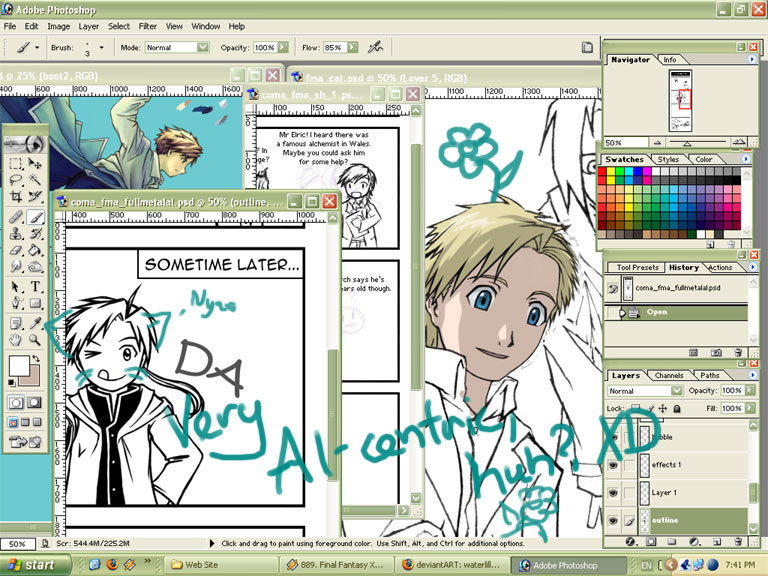Image resolution: width=768 pixels, height=576 pixels.
Task: Switch to deviantART Firefox taskbar window
Action: pyautogui.click(x=451, y=565)
